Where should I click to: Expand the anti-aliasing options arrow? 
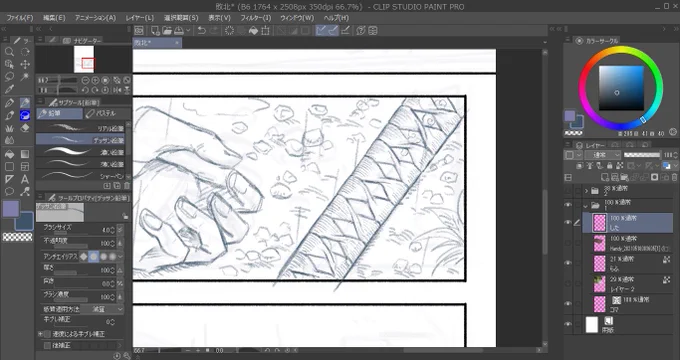(x=120, y=257)
